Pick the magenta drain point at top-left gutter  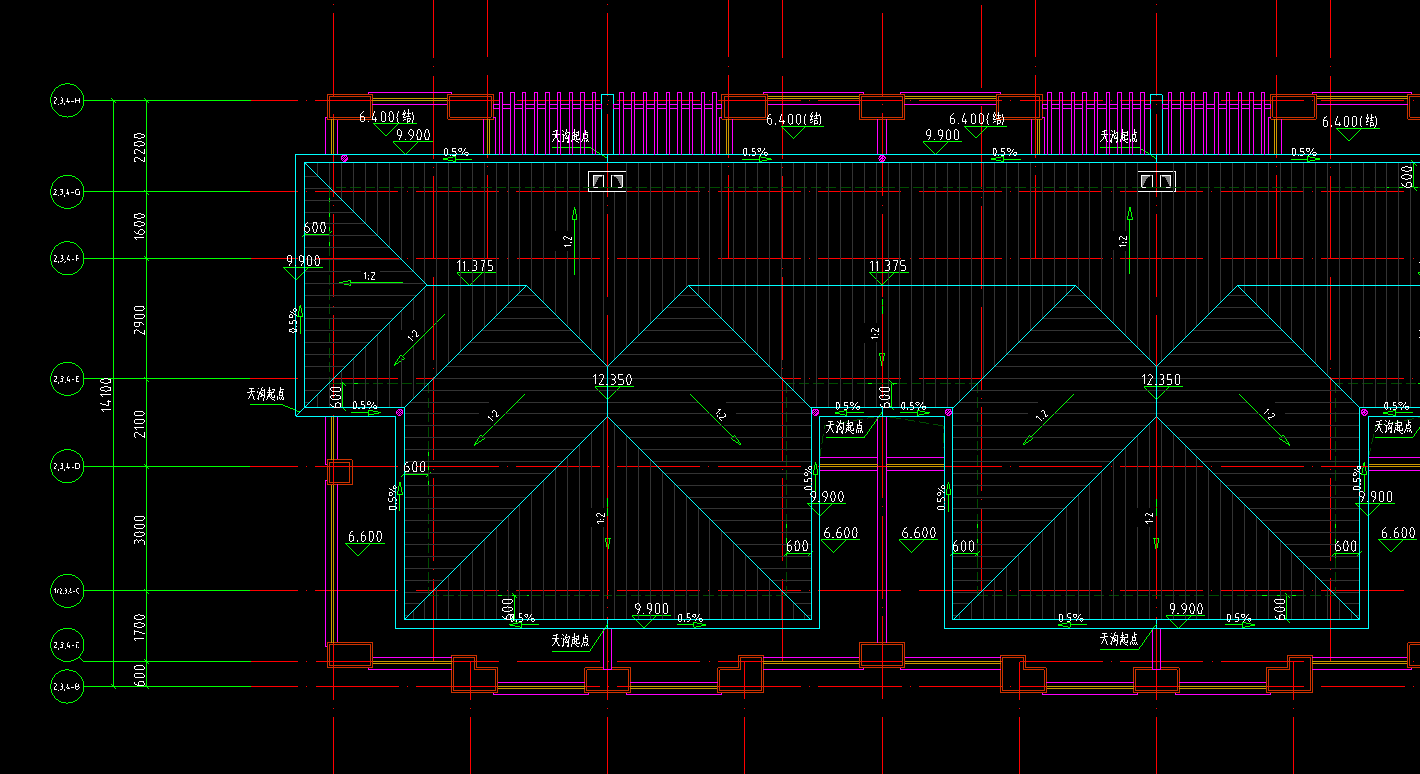345,158
